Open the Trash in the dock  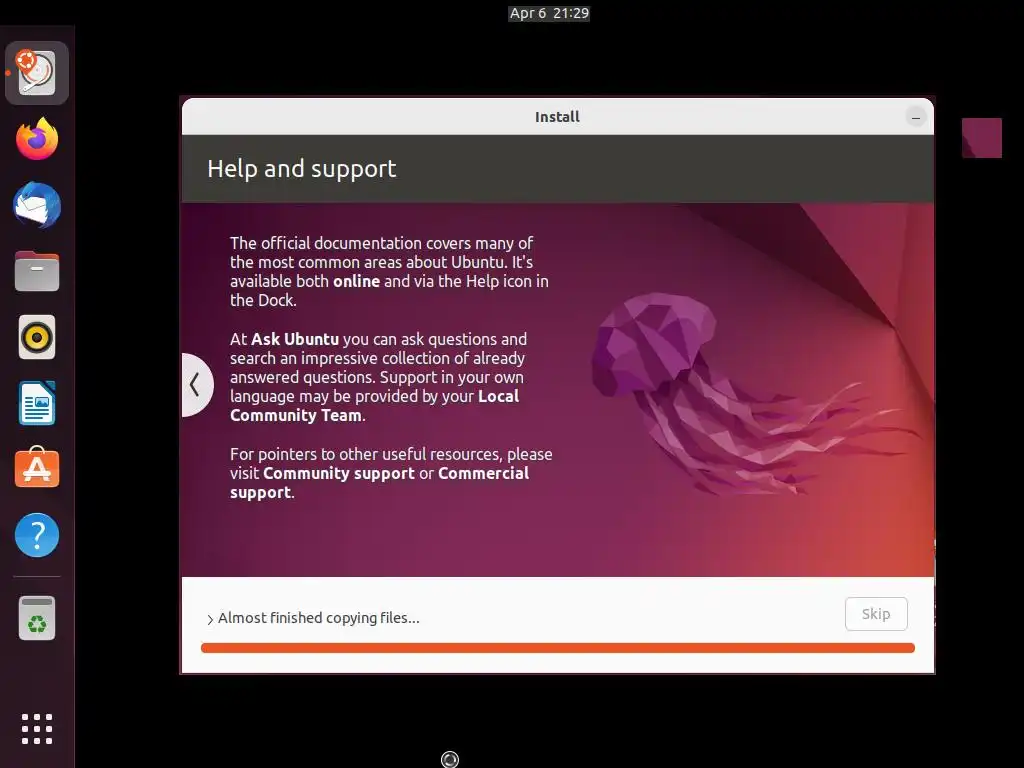[x=37, y=618]
